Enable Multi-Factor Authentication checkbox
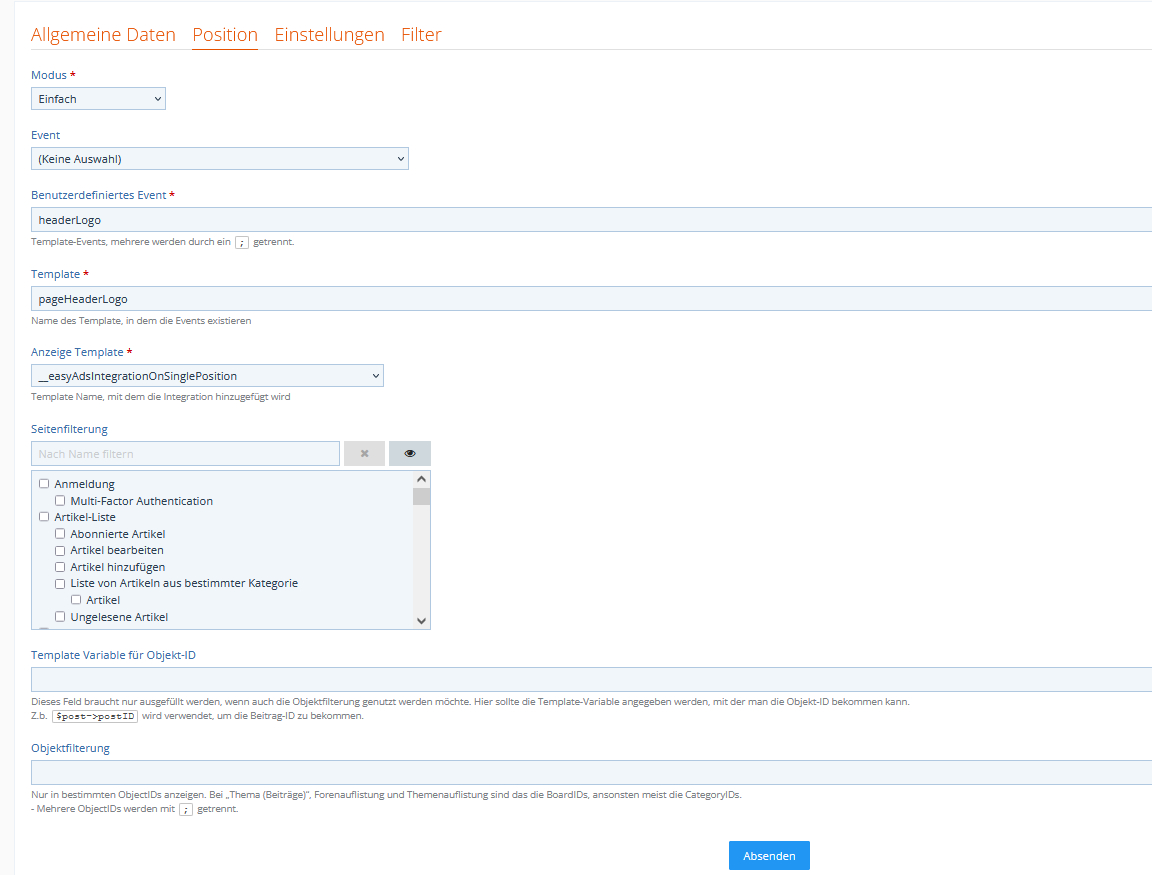Viewport: 1152px width, 875px height. [60, 501]
